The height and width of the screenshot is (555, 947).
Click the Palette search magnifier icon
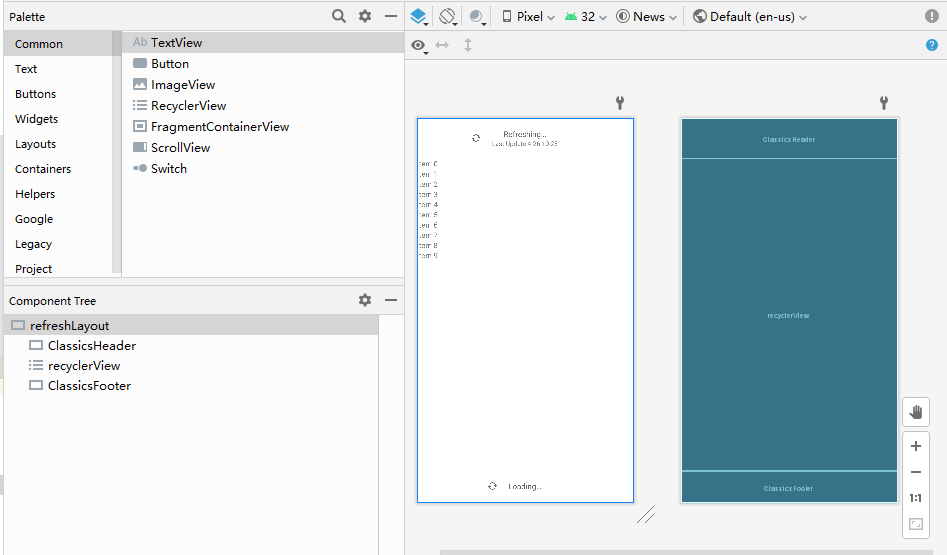tap(339, 16)
